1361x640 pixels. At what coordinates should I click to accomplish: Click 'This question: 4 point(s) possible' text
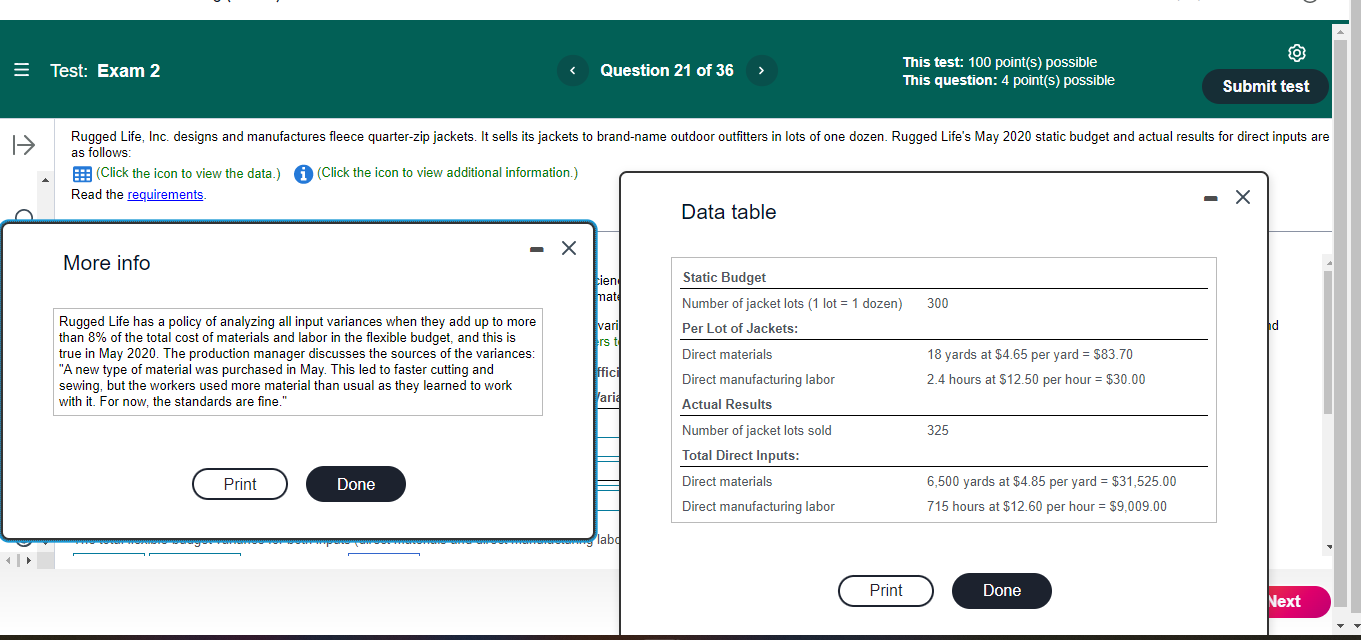pos(1009,80)
